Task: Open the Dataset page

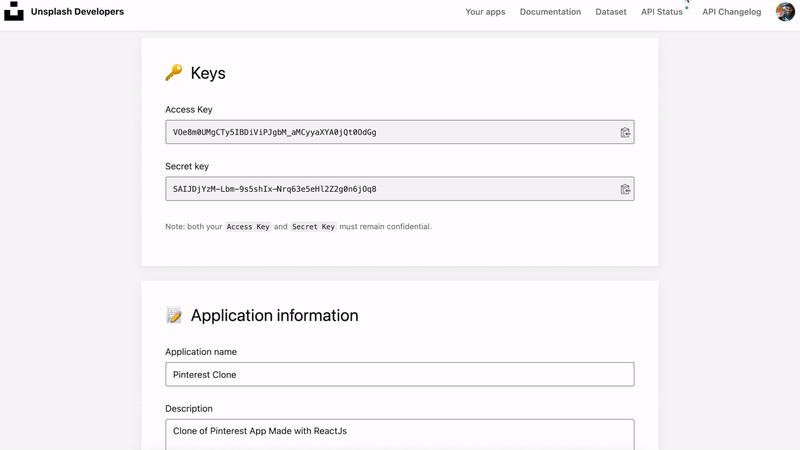Action: click(611, 12)
